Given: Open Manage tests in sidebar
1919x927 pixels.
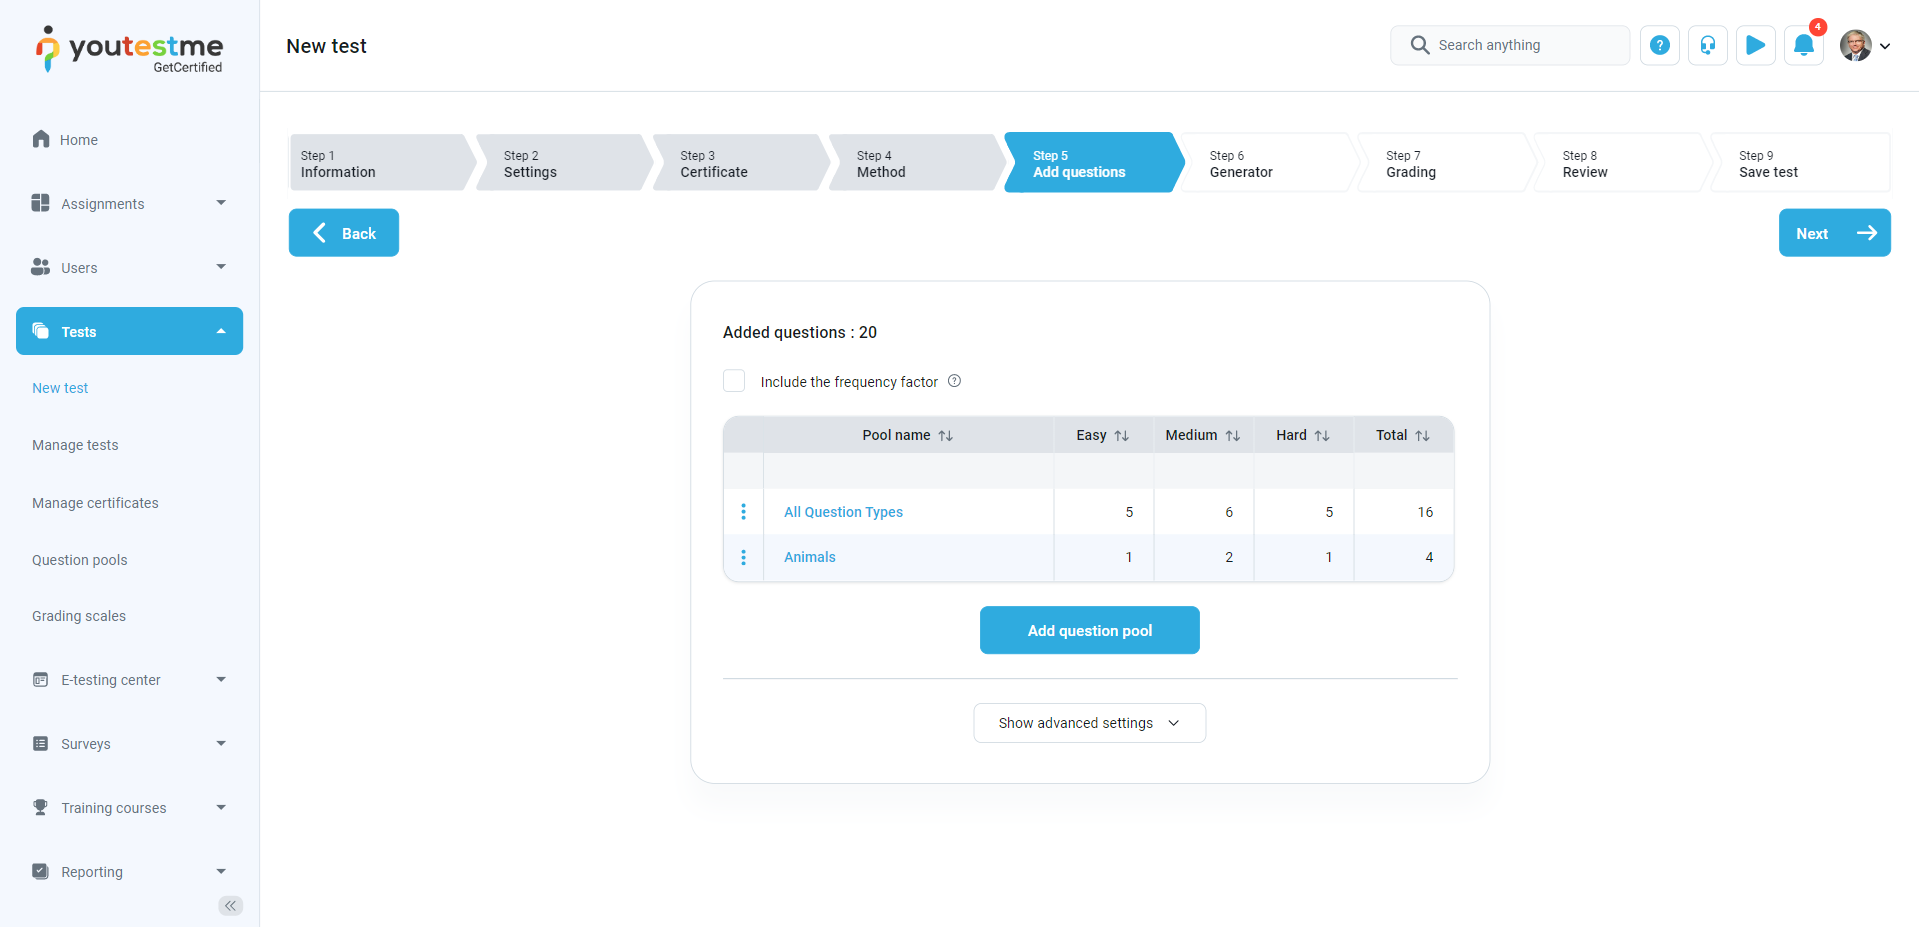Looking at the screenshot, I should [x=75, y=445].
